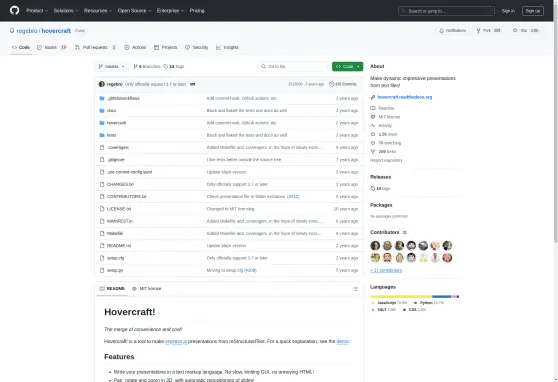Switch to the Issues tab
The image size is (558, 382).
click(52, 47)
